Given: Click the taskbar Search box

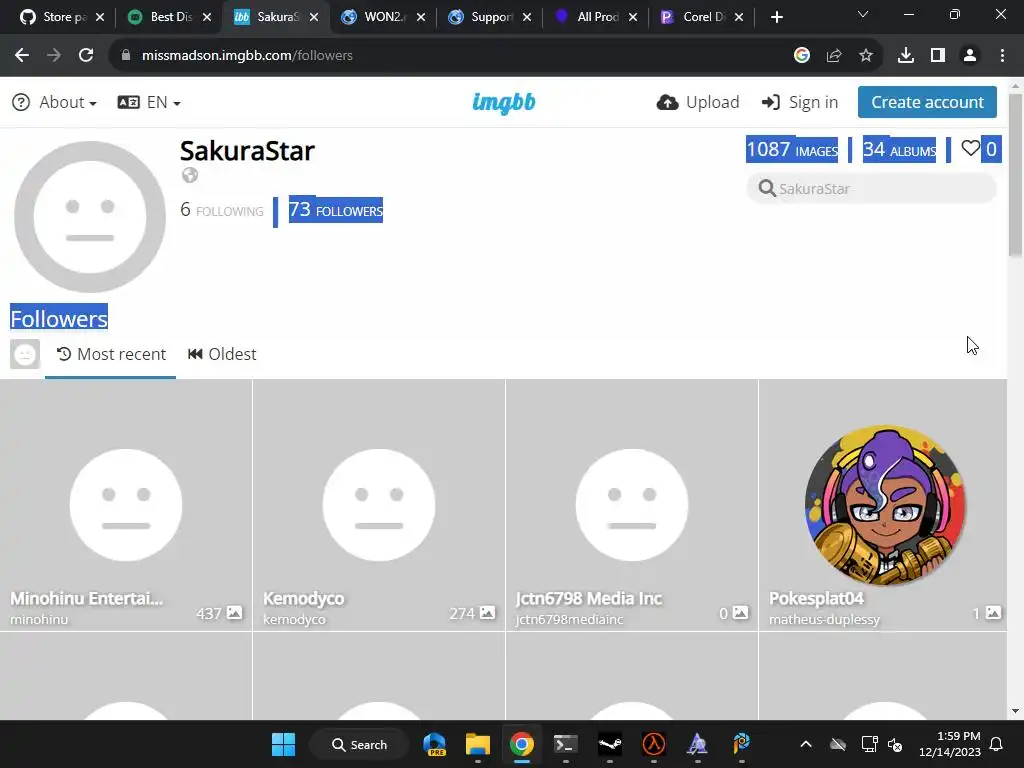Looking at the screenshot, I should 360,744.
